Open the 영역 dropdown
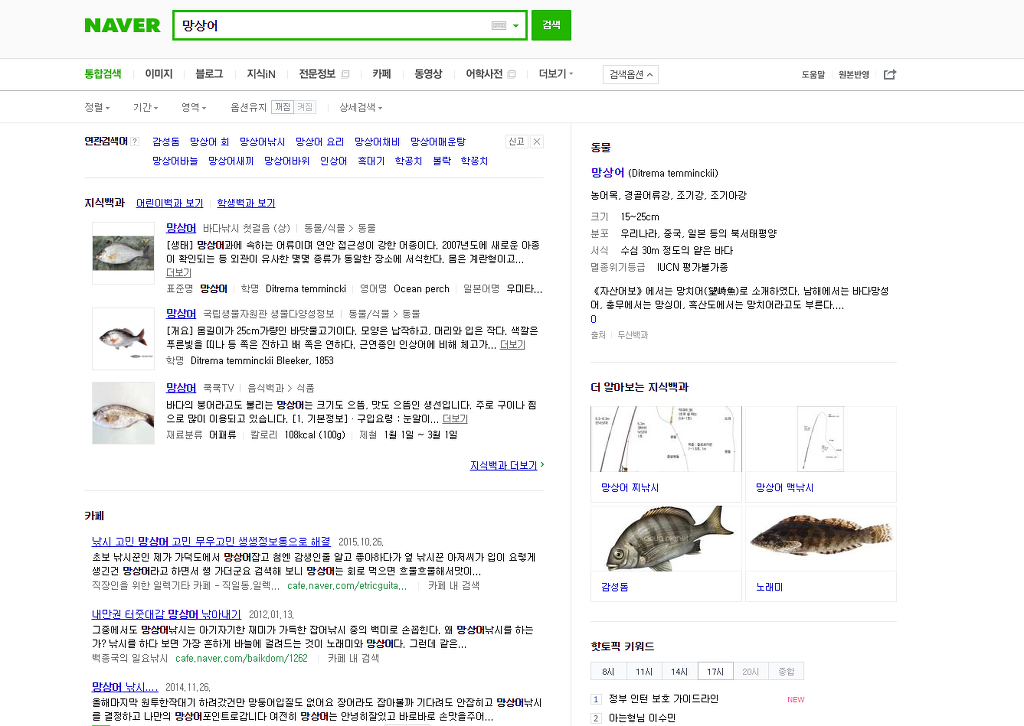Image resolution: width=1024 pixels, height=726 pixels. [194, 107]
